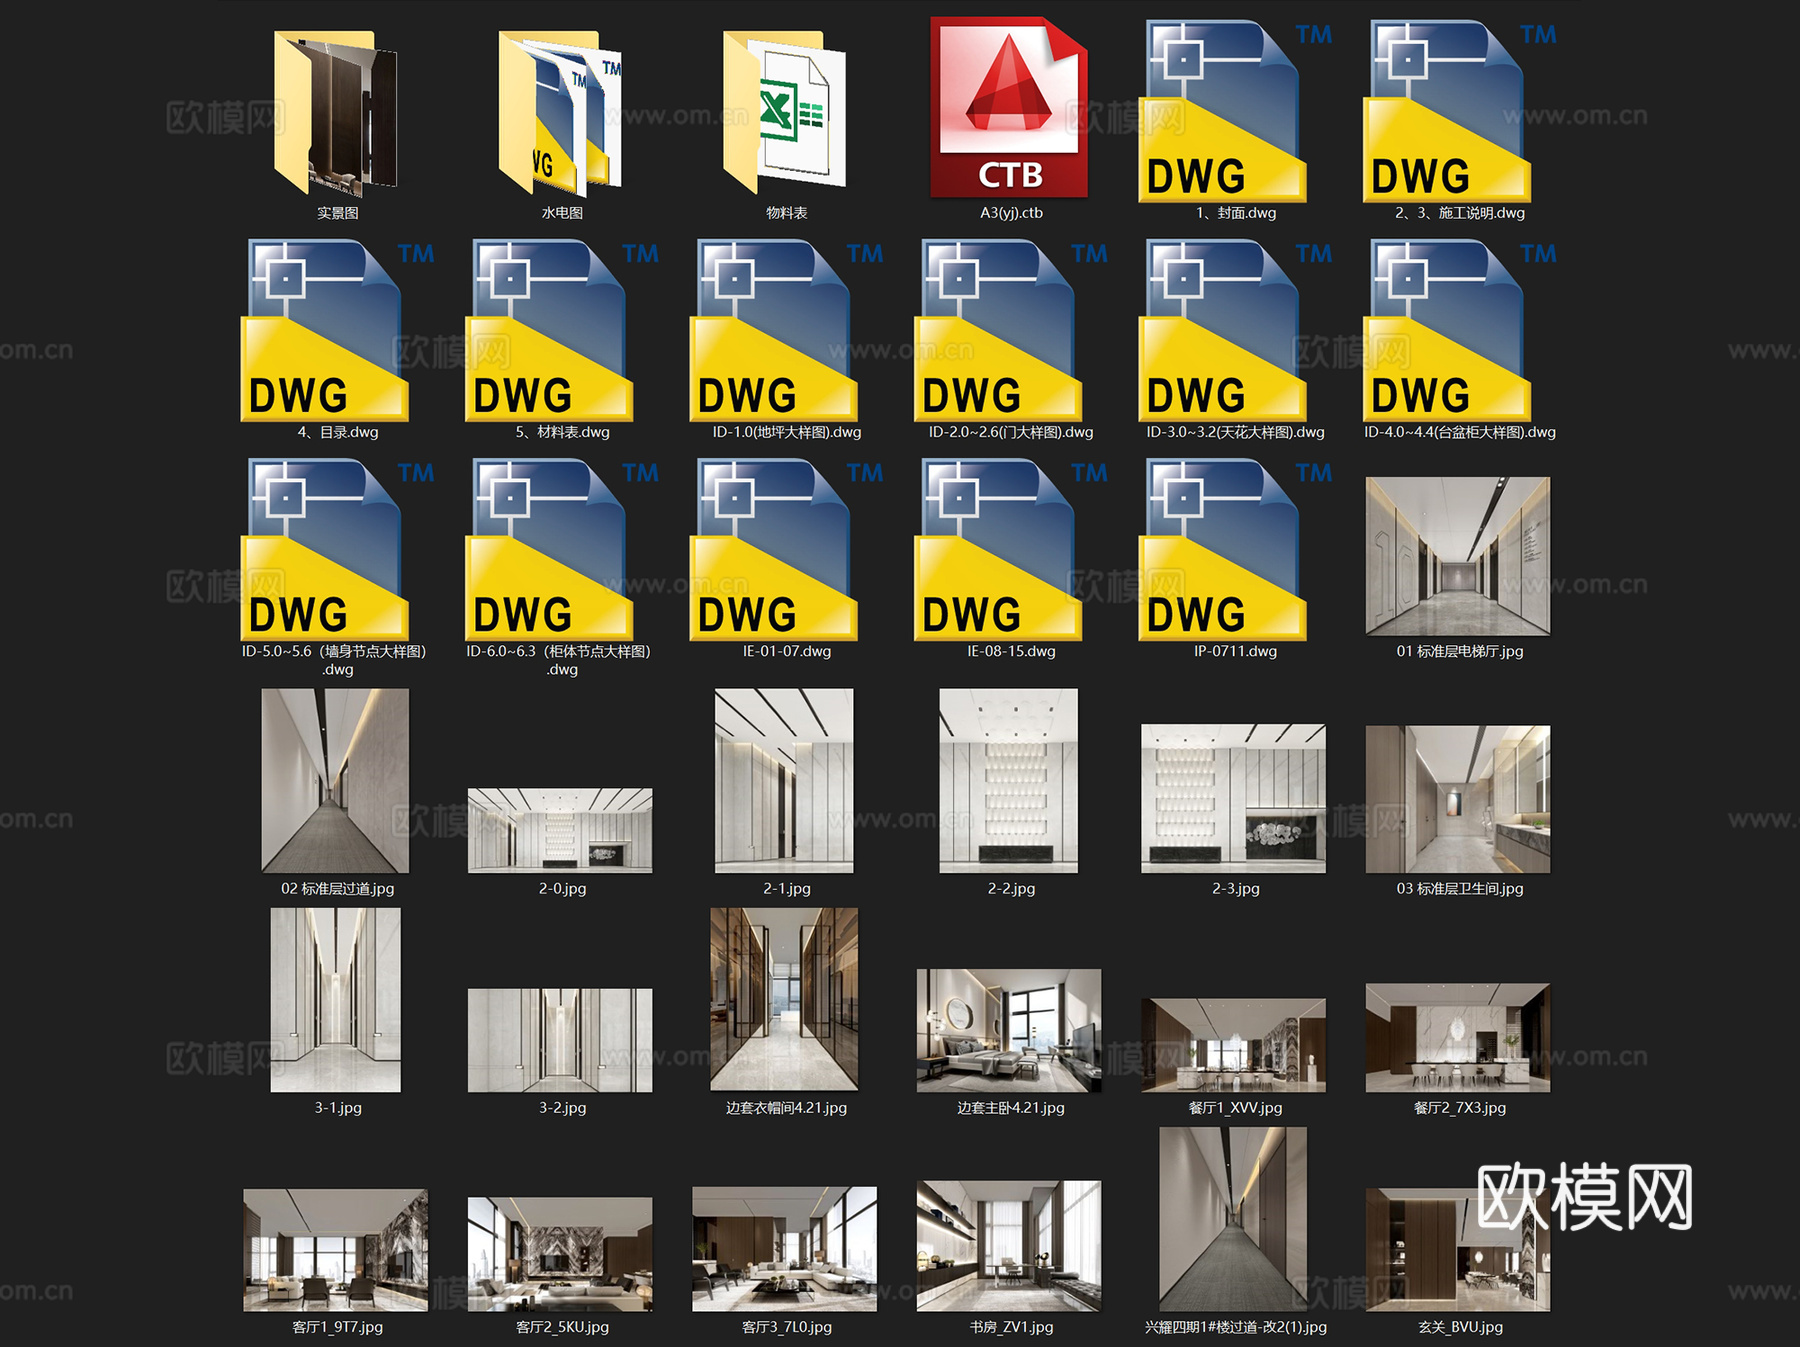Click the 2-1.jpg image thumbnail
Screen dimensions: 1800x1347
784,780
